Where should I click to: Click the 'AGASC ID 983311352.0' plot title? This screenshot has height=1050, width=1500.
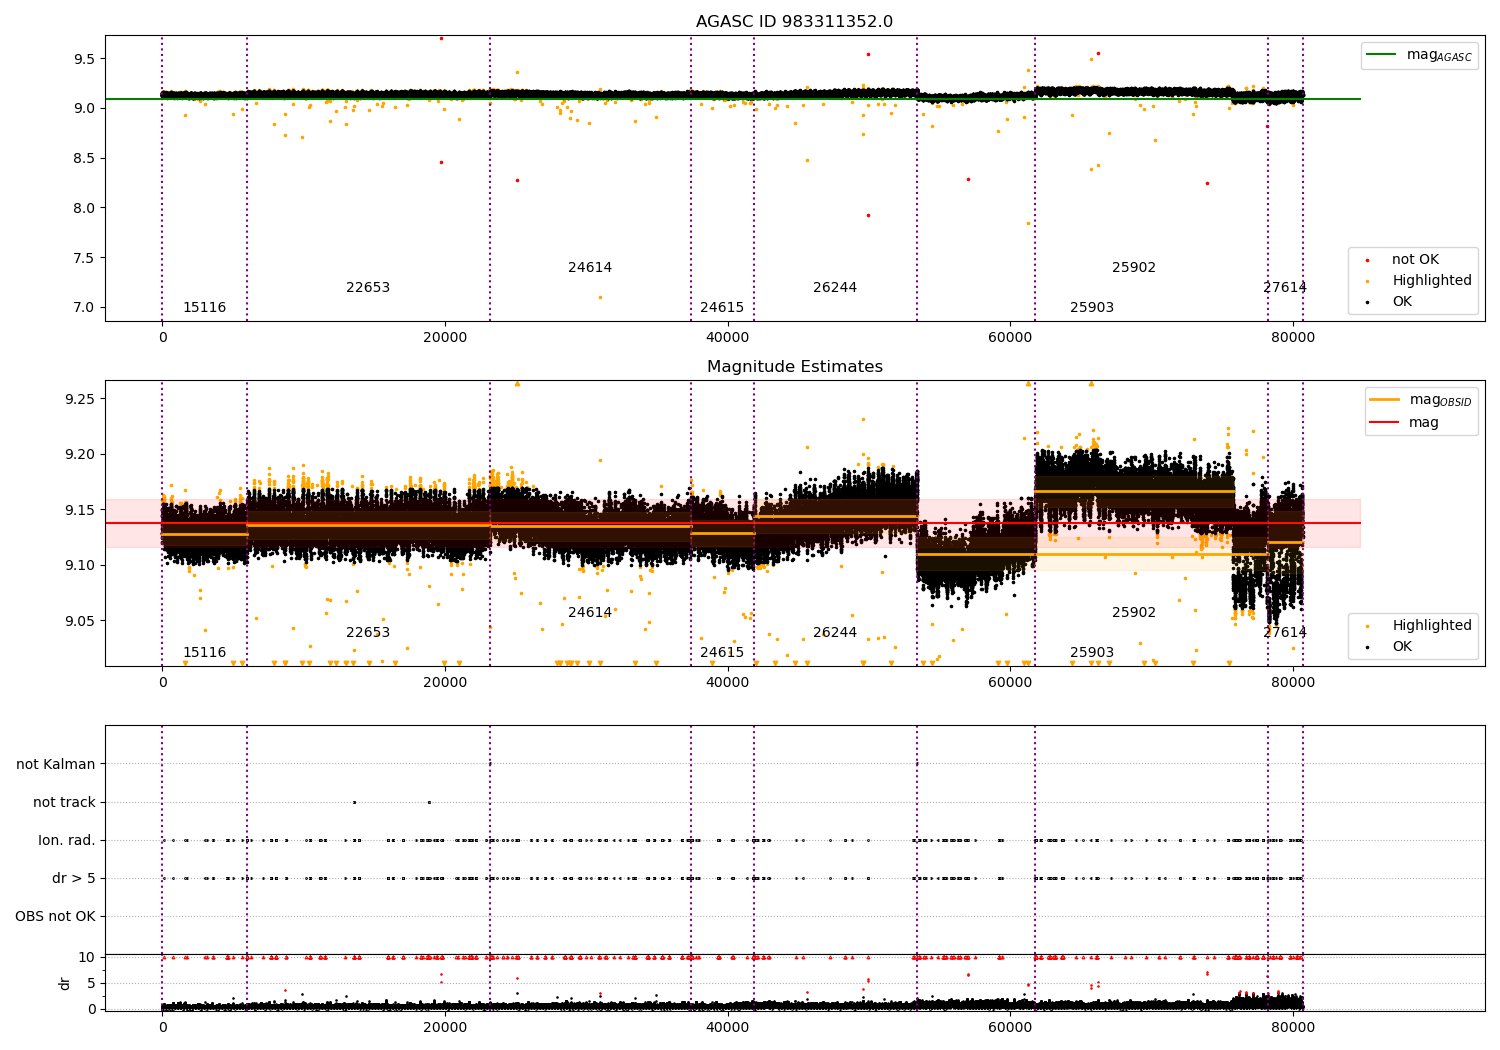coord(794,22)
